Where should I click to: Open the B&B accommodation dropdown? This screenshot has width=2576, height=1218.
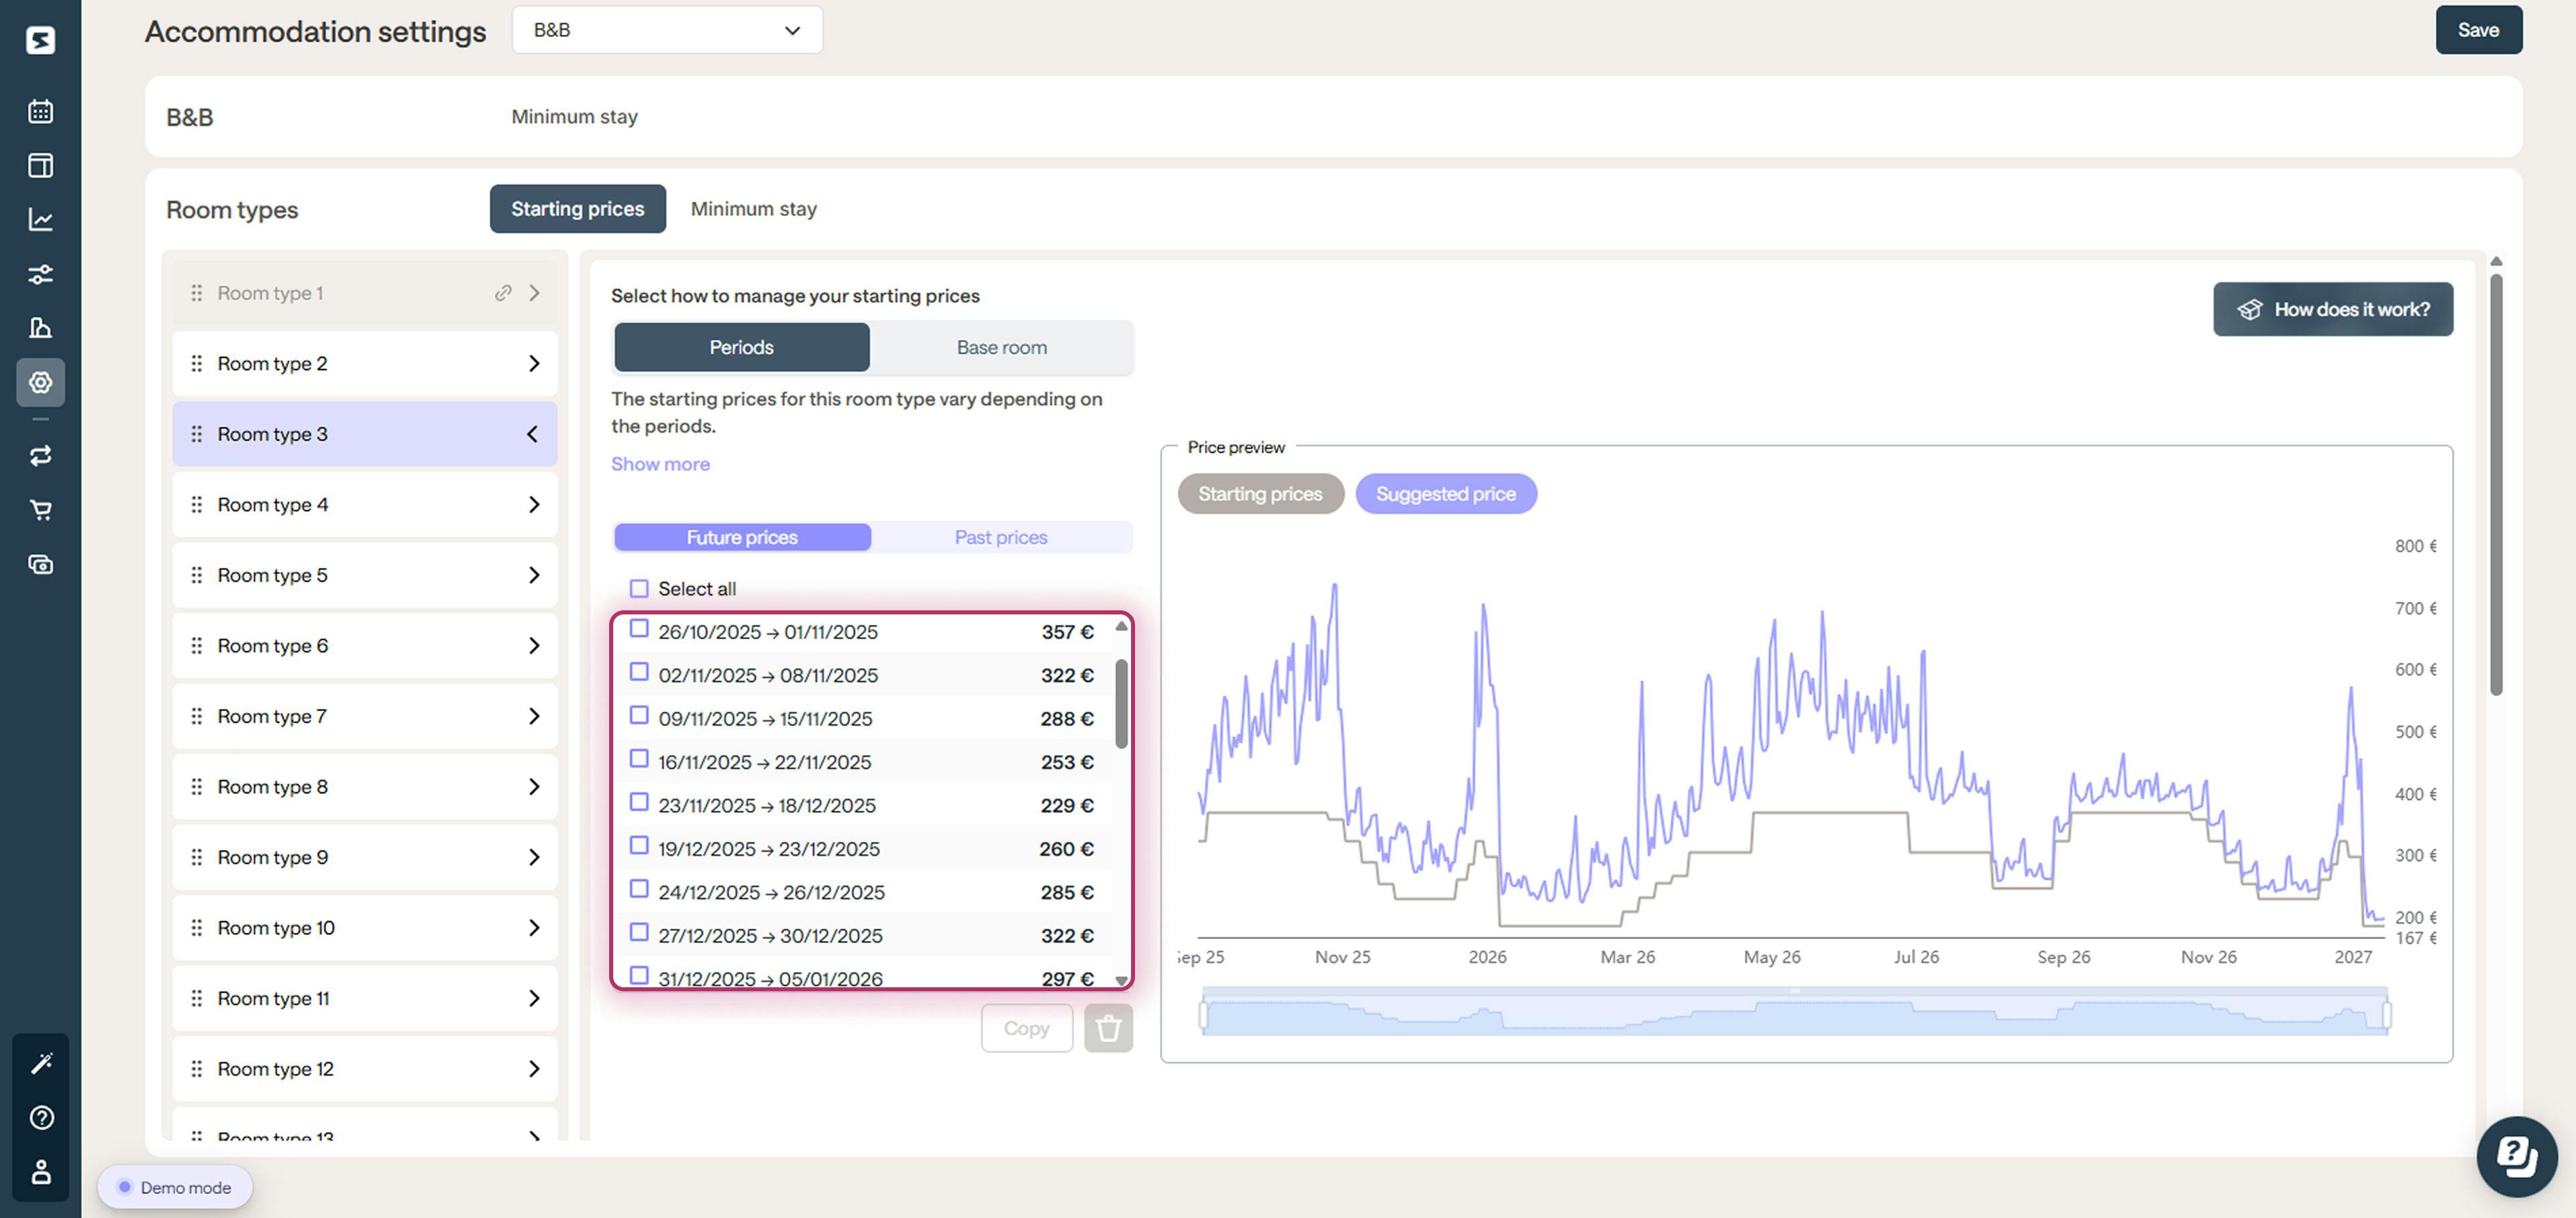[x=667, y=30]
